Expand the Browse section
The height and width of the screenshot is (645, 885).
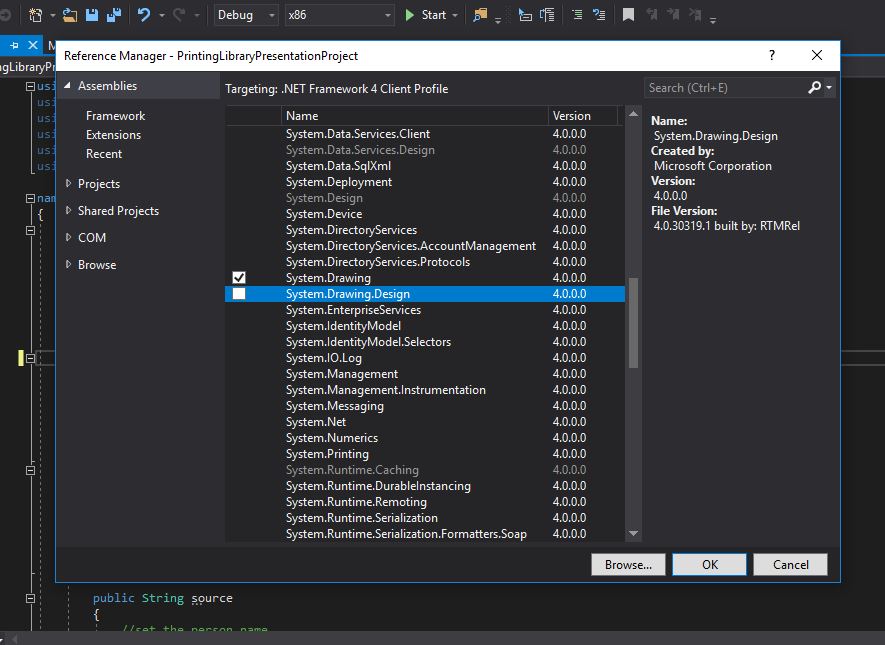coord(68,264)
